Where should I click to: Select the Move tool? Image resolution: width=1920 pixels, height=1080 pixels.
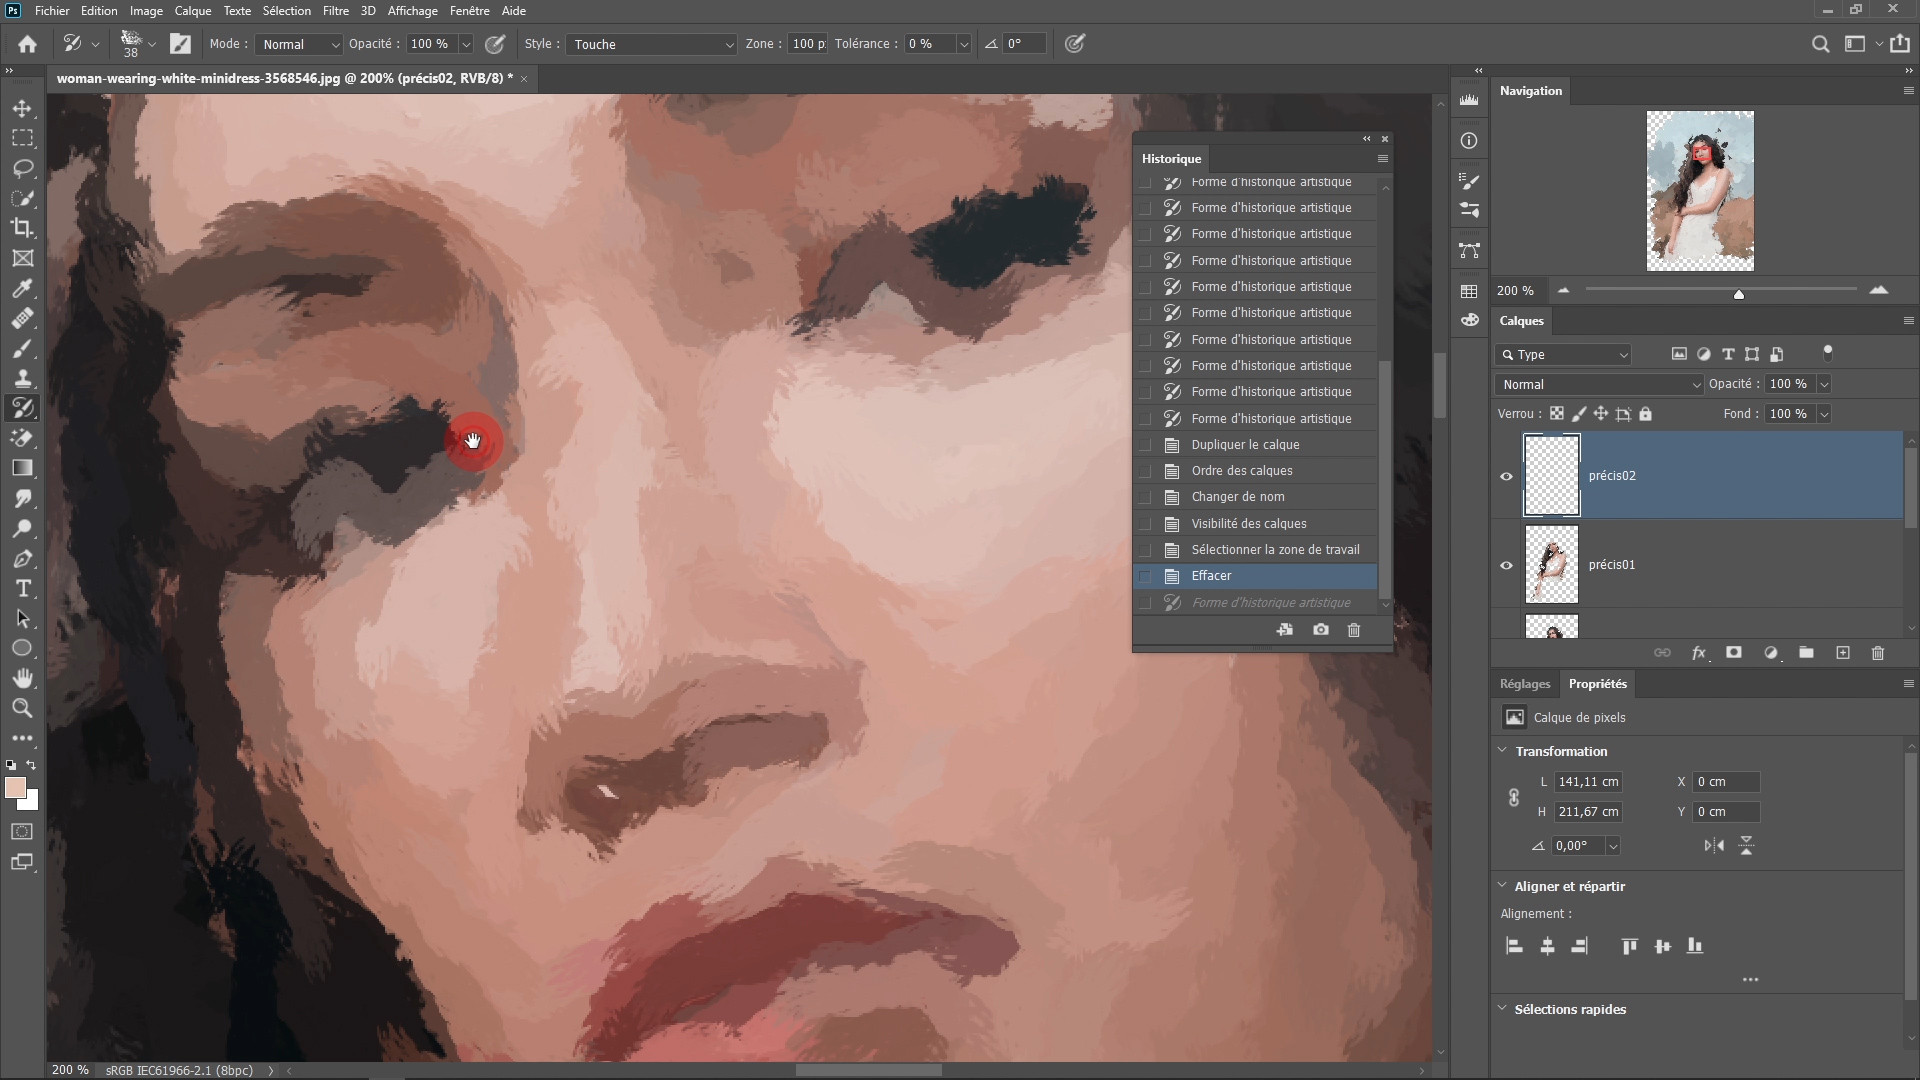point(22,108)
